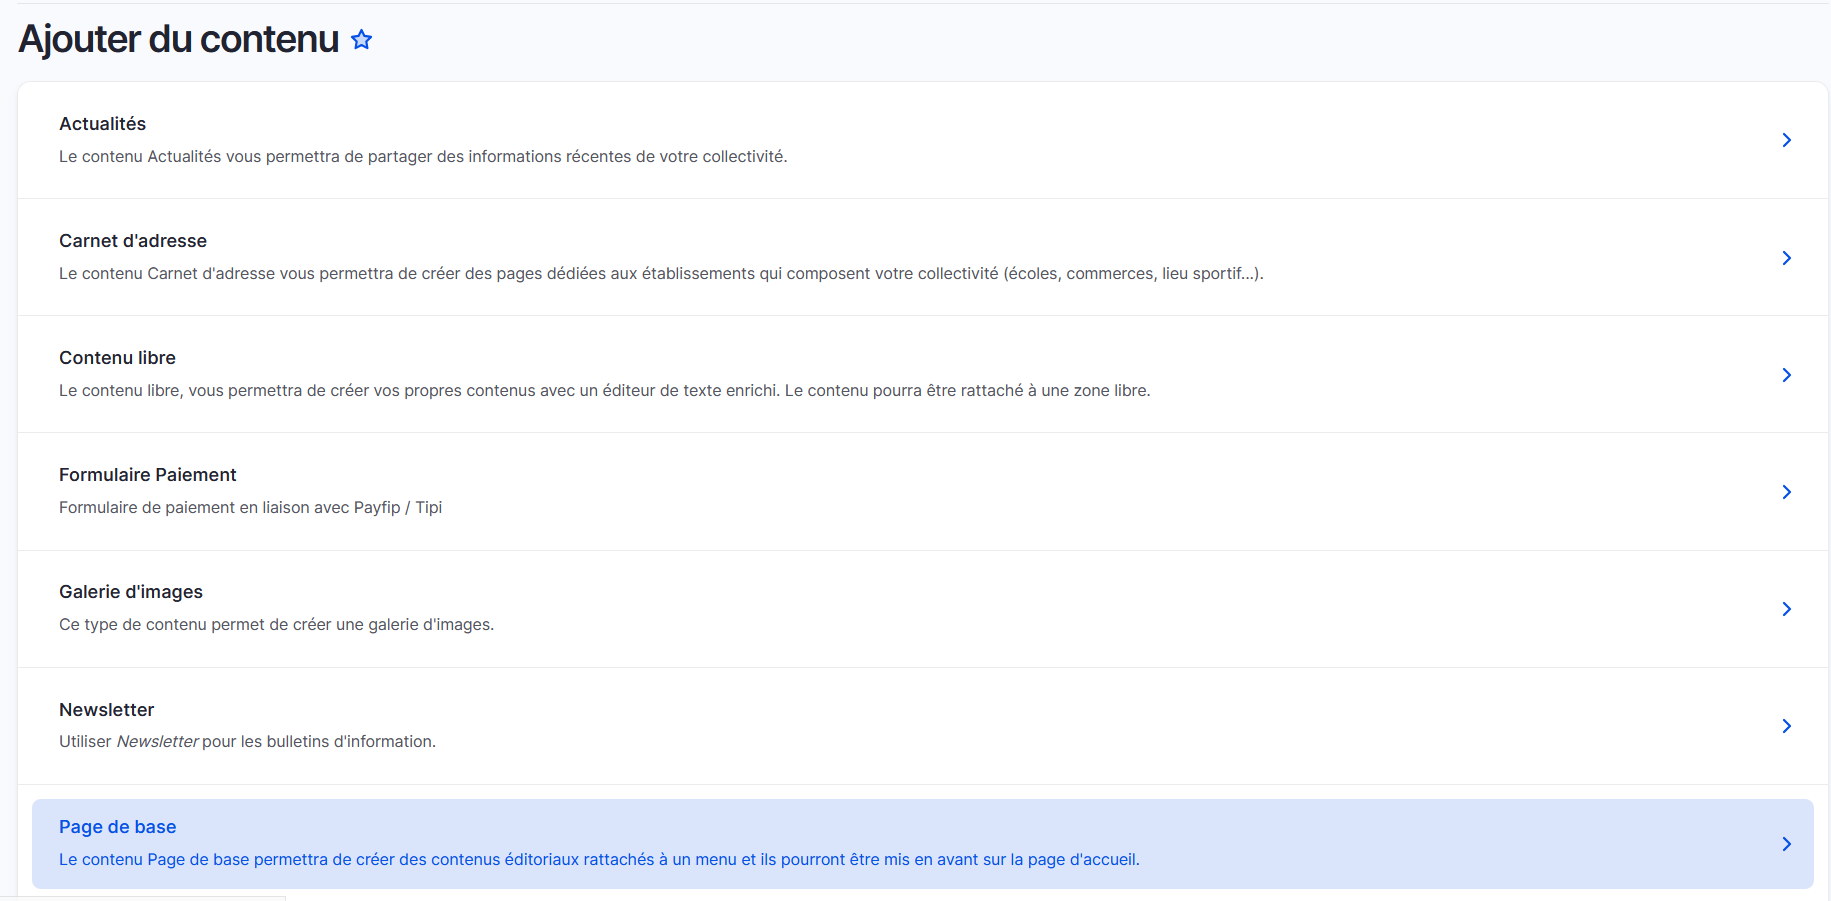The image size is (1831, 901).
Task: Click the favorite star next to page title
Action: 361,40
